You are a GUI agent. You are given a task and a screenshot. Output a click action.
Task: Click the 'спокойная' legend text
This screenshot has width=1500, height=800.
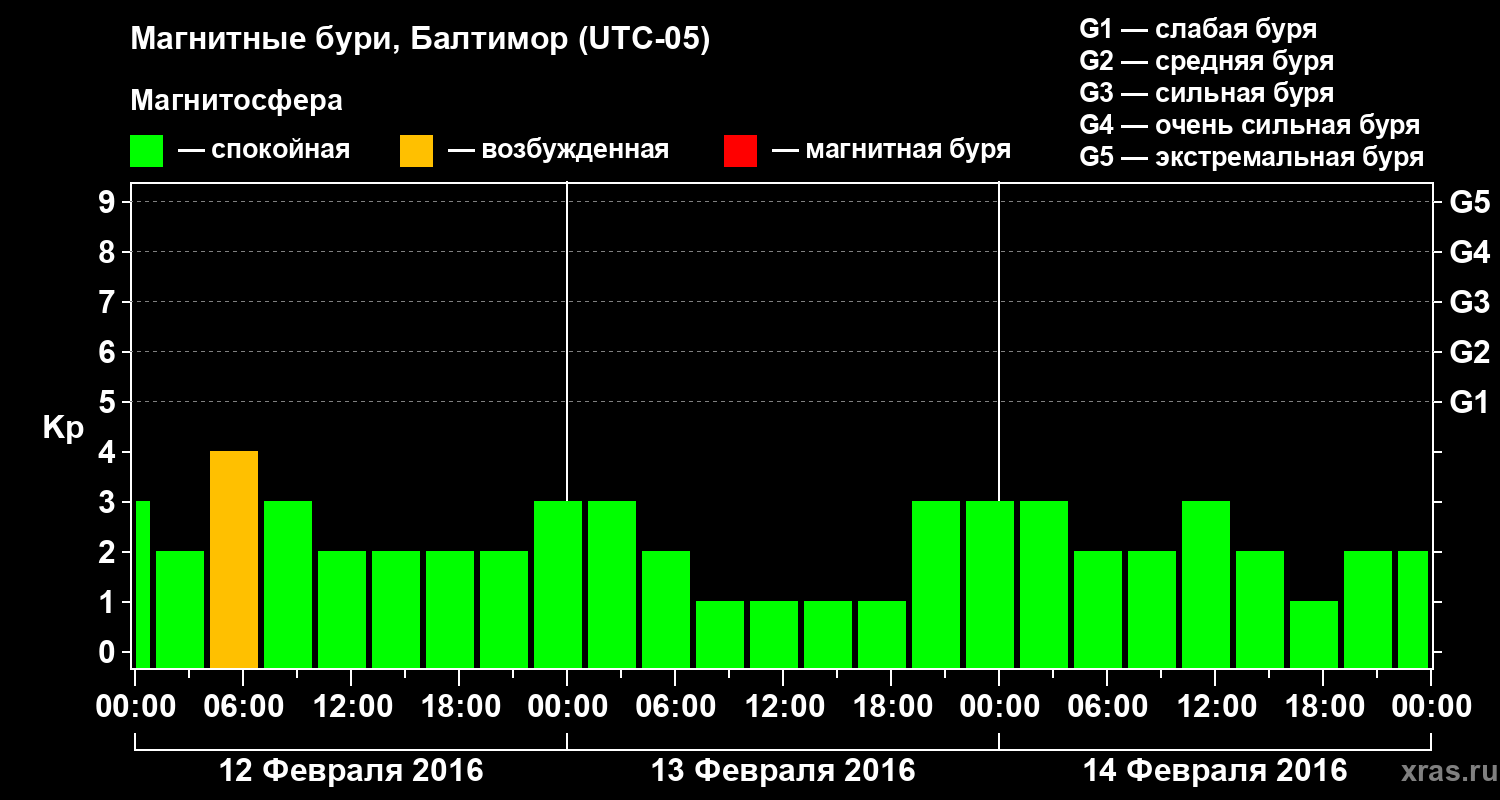tap(280, 151)
